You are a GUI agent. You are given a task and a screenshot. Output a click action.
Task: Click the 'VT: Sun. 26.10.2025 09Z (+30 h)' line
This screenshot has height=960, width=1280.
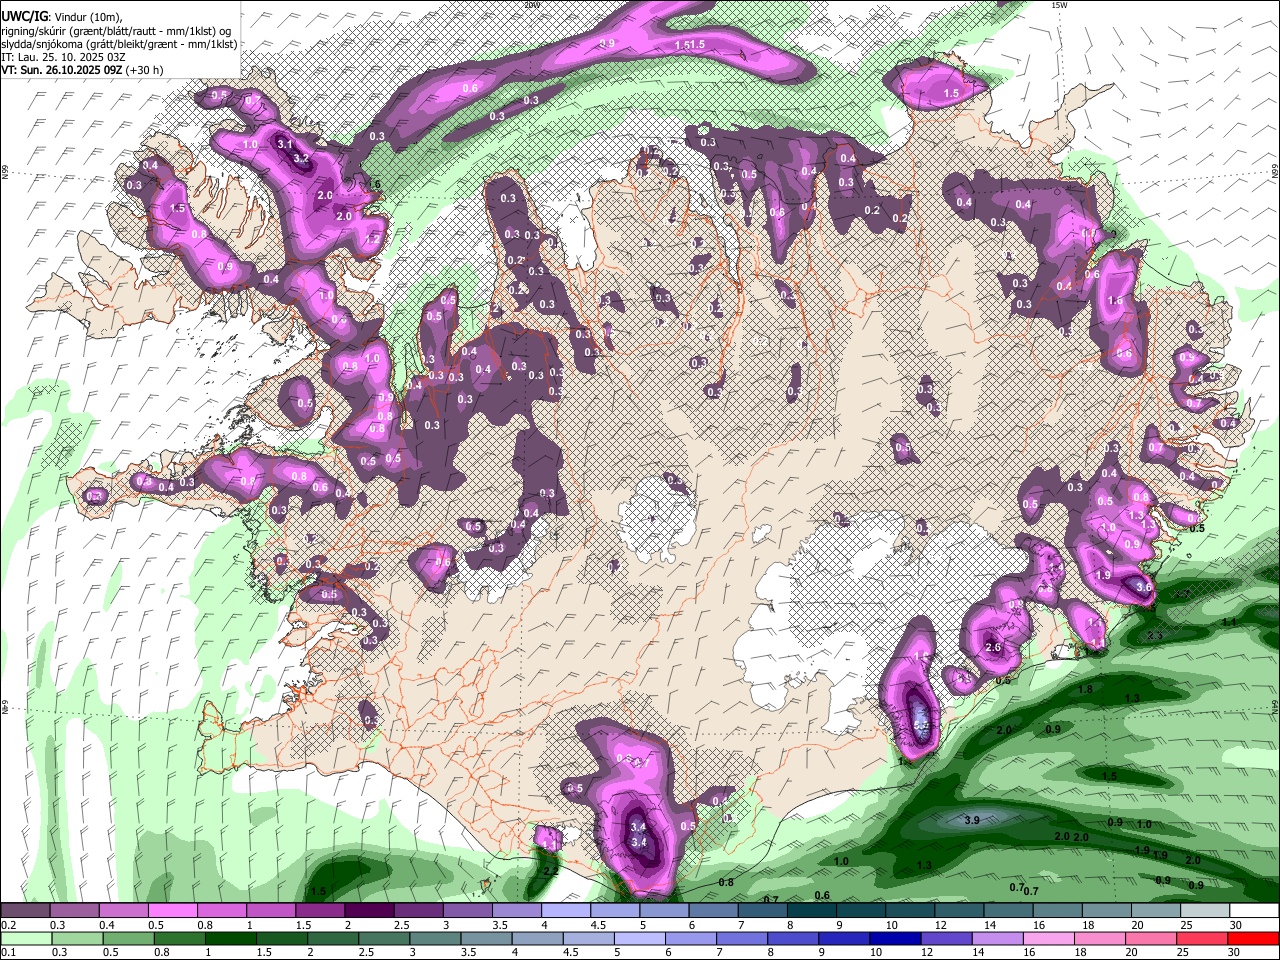tap(82, 70)
